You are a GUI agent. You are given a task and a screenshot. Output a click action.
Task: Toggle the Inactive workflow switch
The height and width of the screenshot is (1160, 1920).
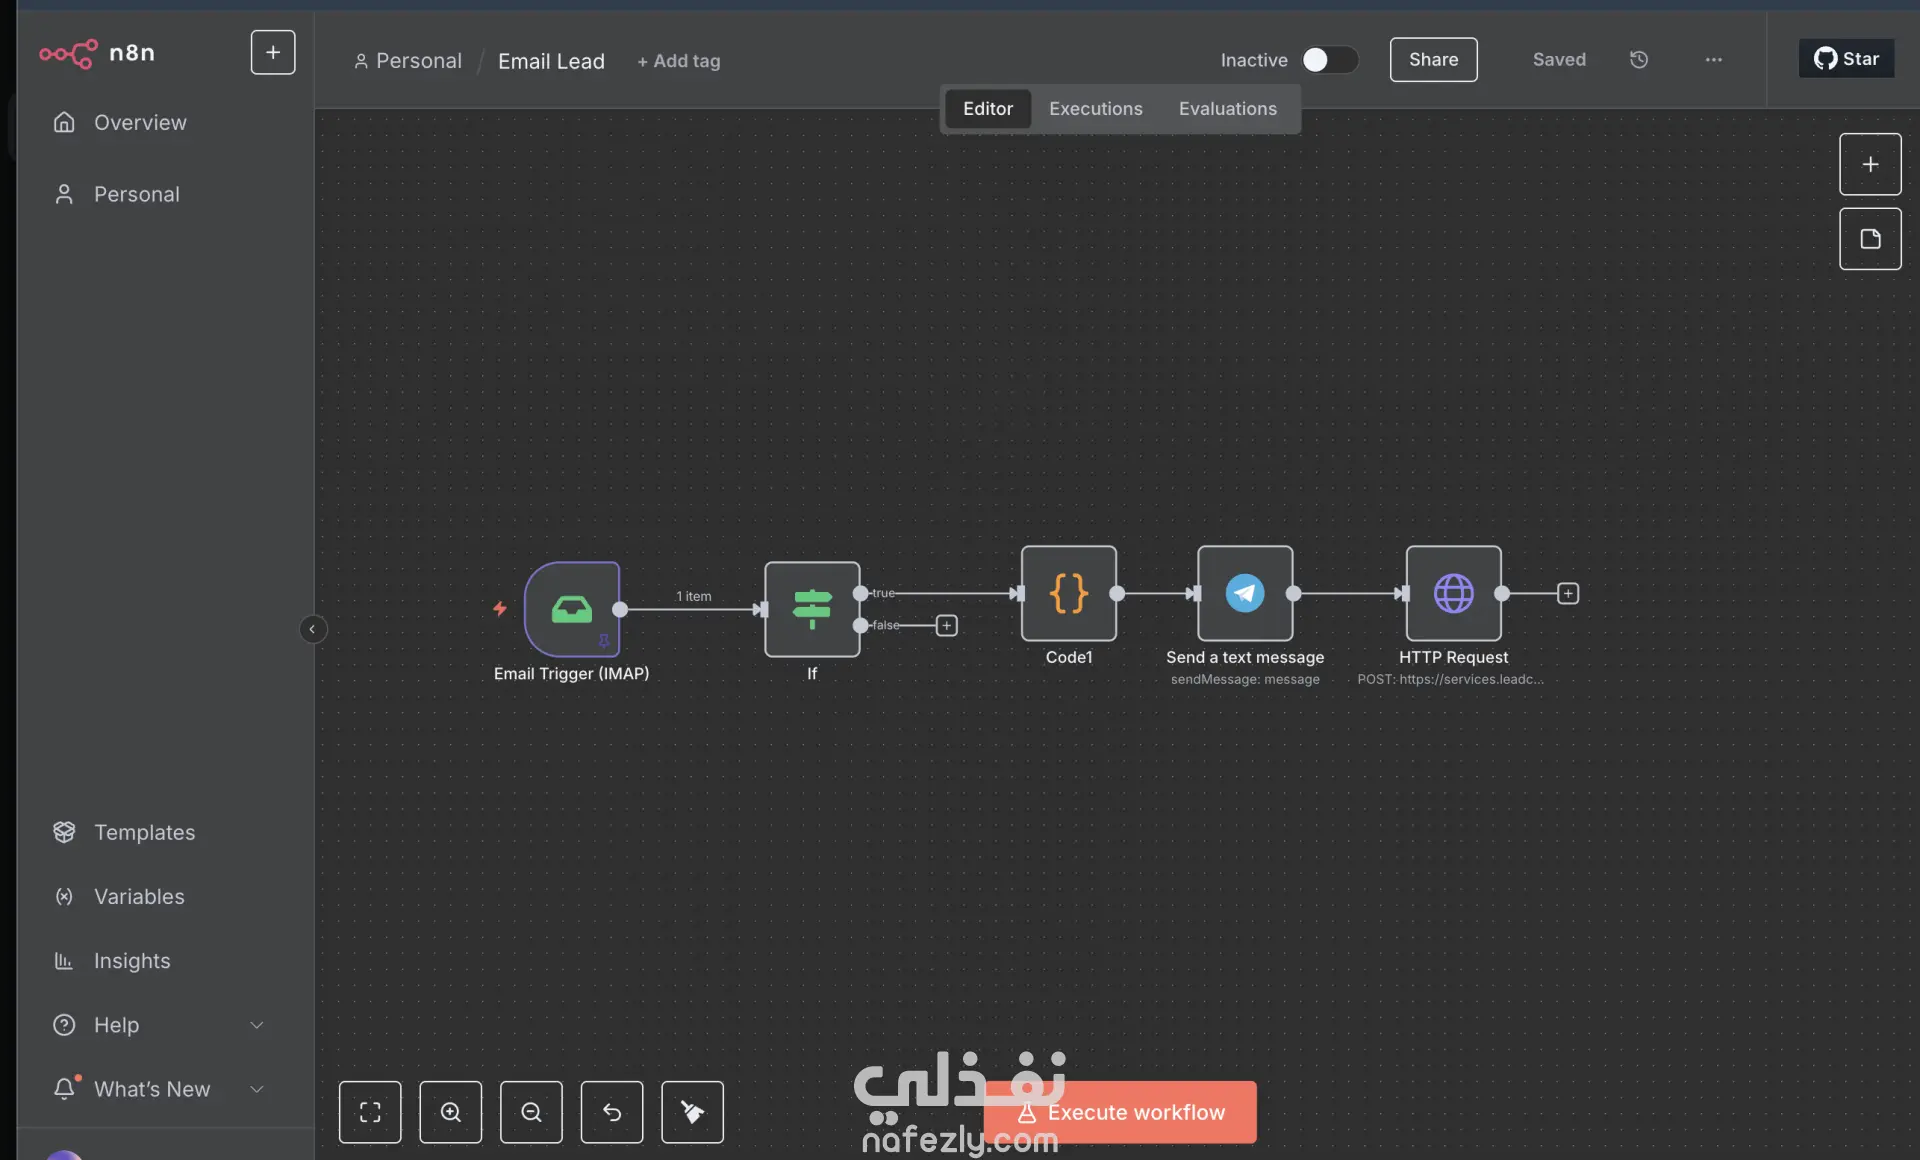click(x=1329, y=60)
